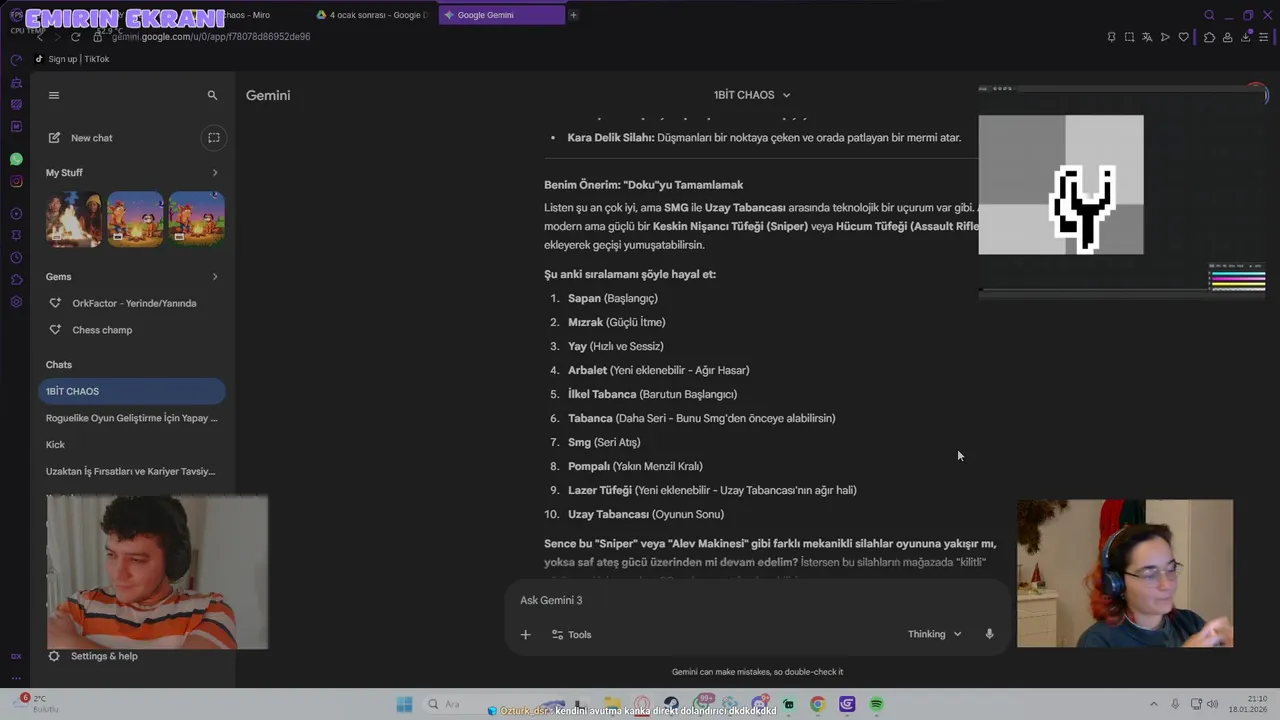Open the Sign up | TikTok bookmark

coord(72,59)
